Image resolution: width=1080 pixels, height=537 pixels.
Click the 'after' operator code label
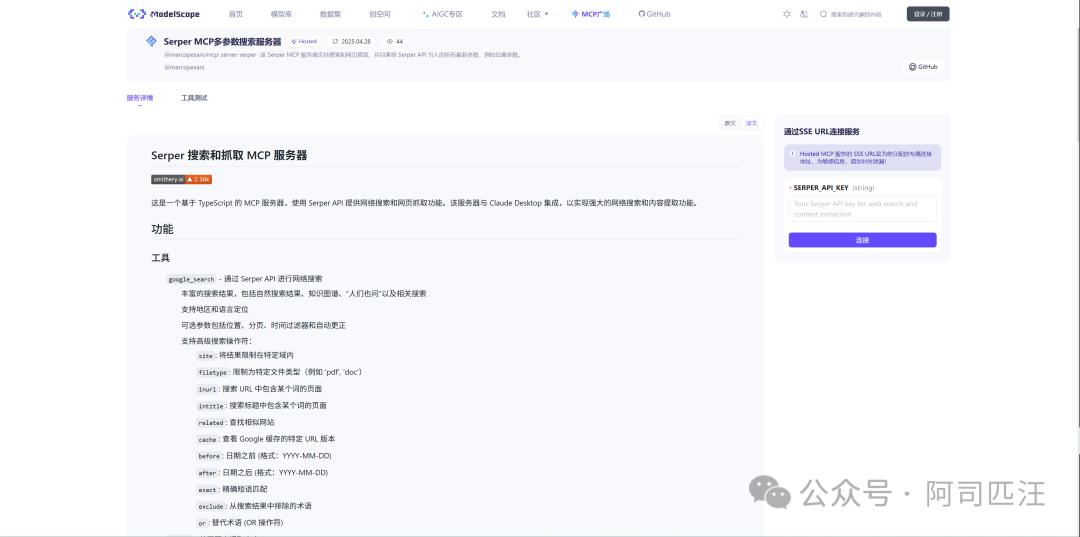[207, 473]
